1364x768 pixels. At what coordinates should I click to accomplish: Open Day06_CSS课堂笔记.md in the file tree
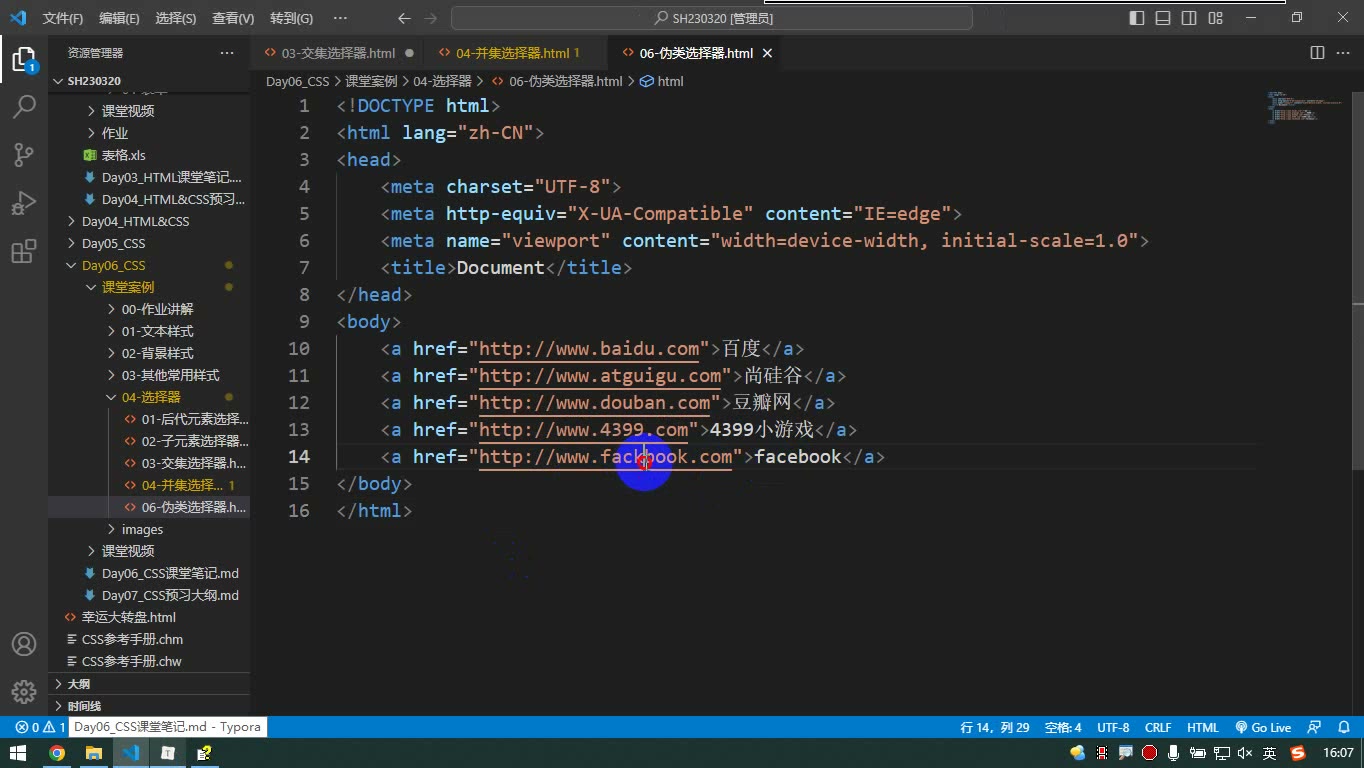149,573
